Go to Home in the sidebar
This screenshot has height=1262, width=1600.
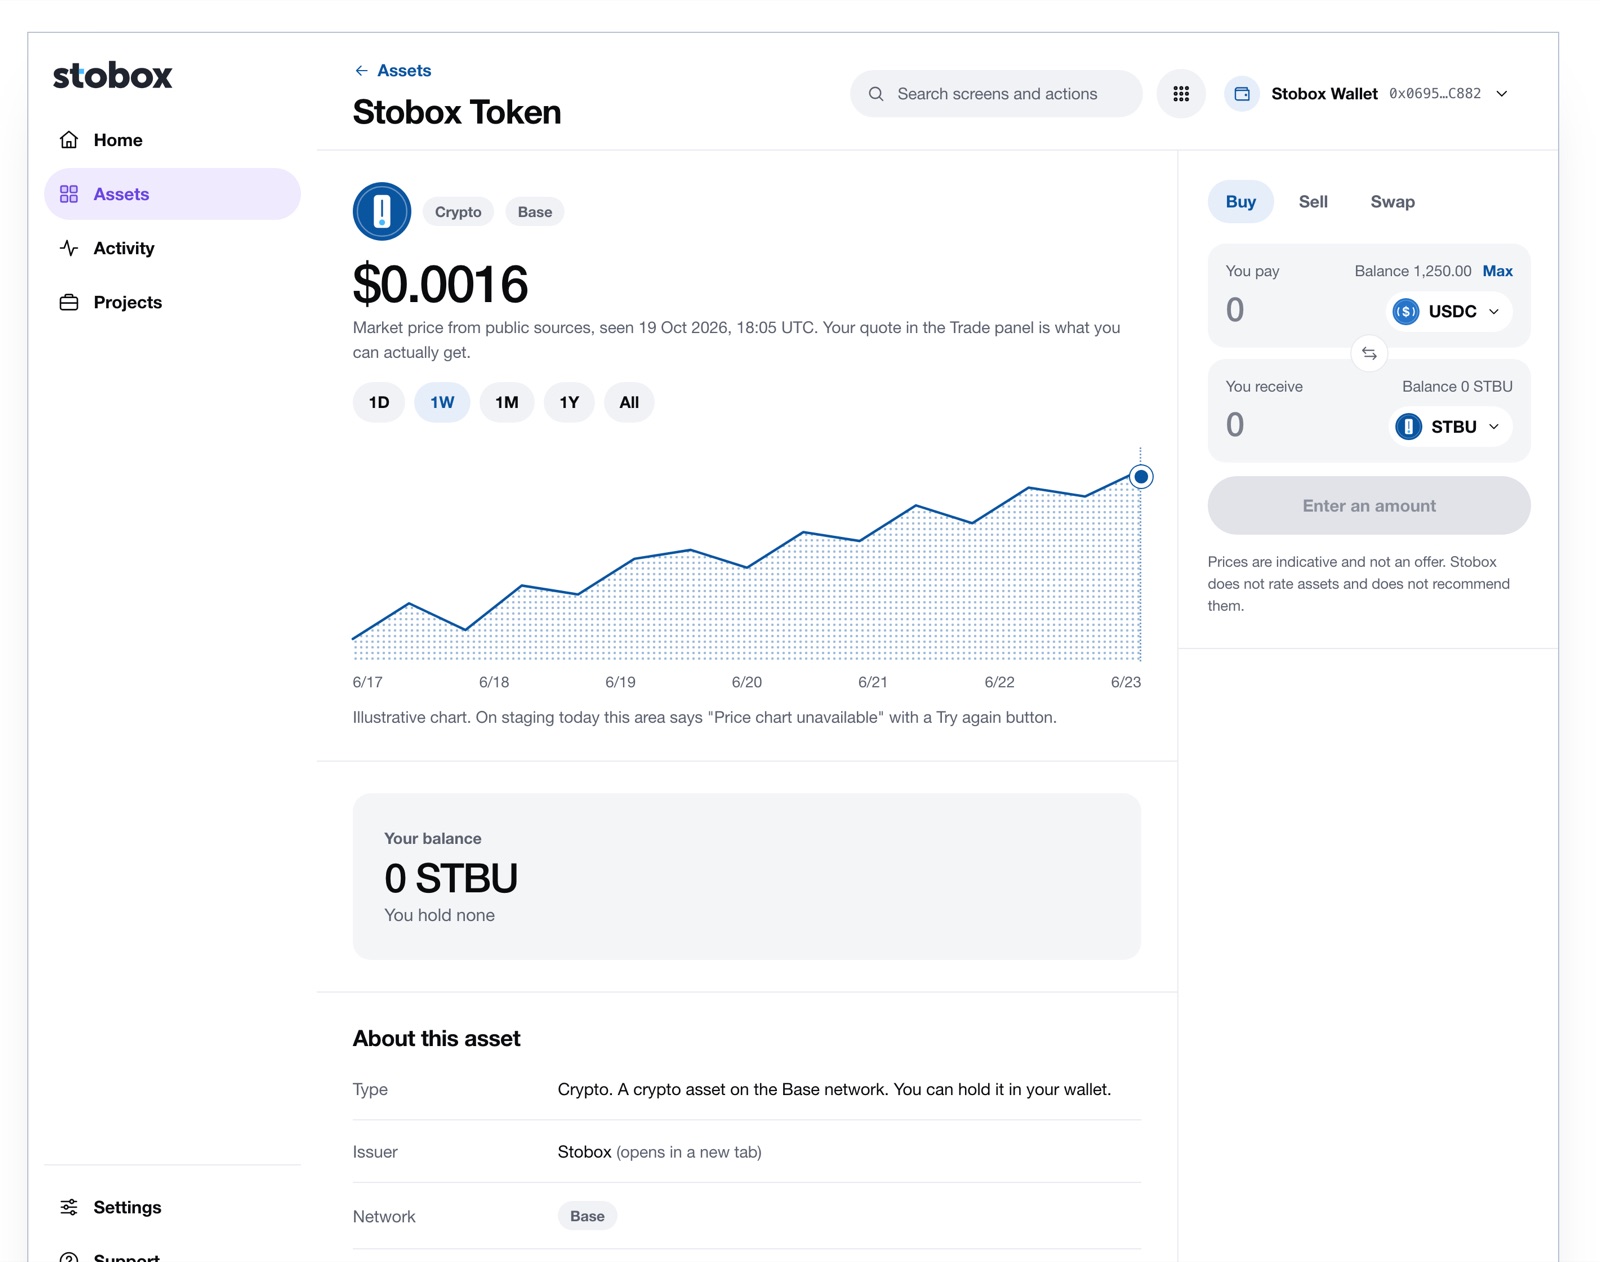click(172, 140)
